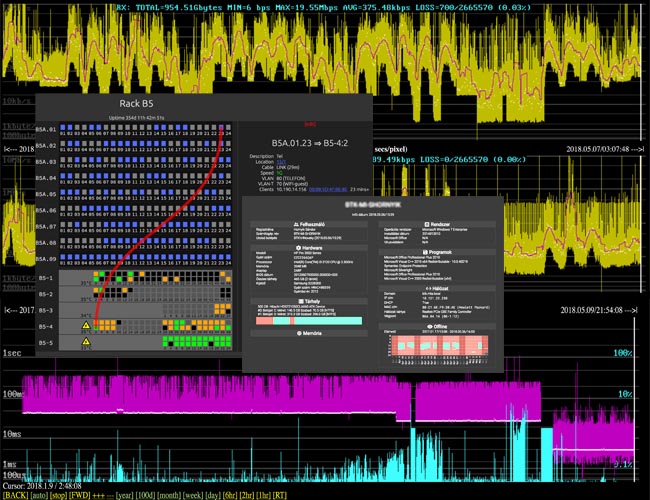The image size is (650, 500).
Task: Click the warning triangle icon on B5-4
Action: (x=86, y=326)
